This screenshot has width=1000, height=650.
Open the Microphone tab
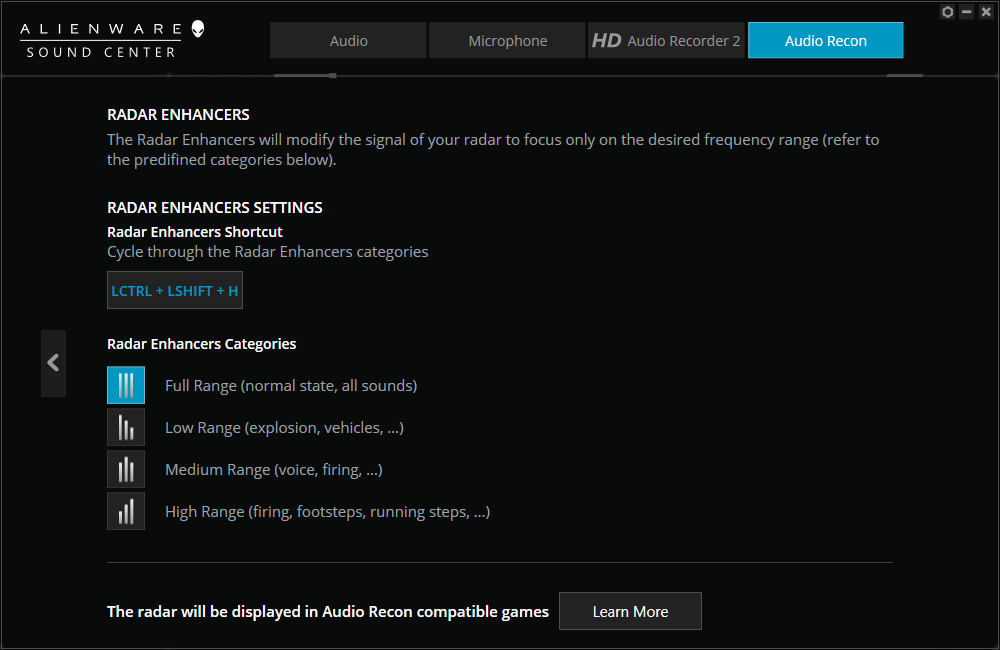(x=507, y=41)
